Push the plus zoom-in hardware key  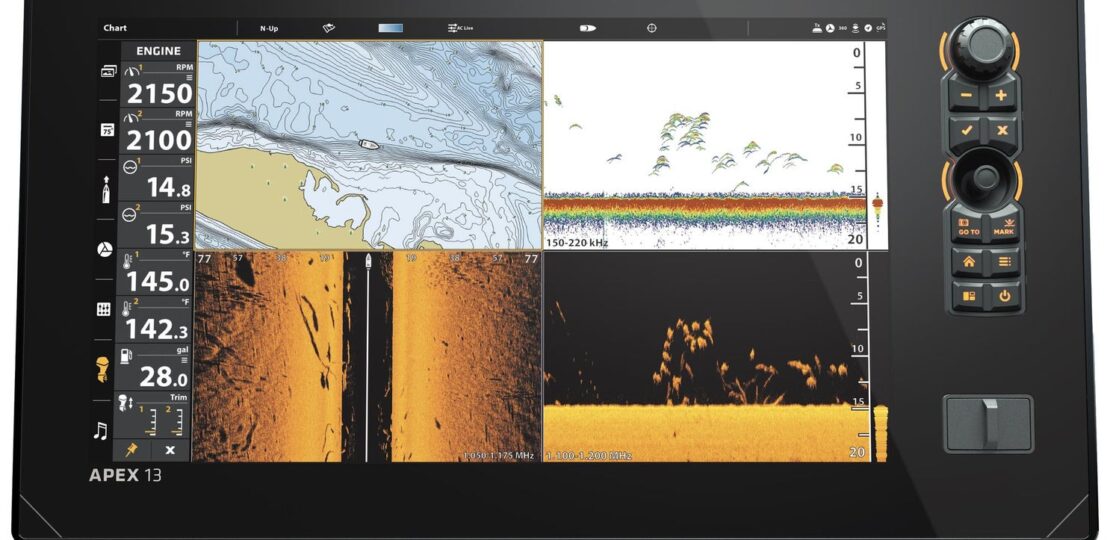1001,96
